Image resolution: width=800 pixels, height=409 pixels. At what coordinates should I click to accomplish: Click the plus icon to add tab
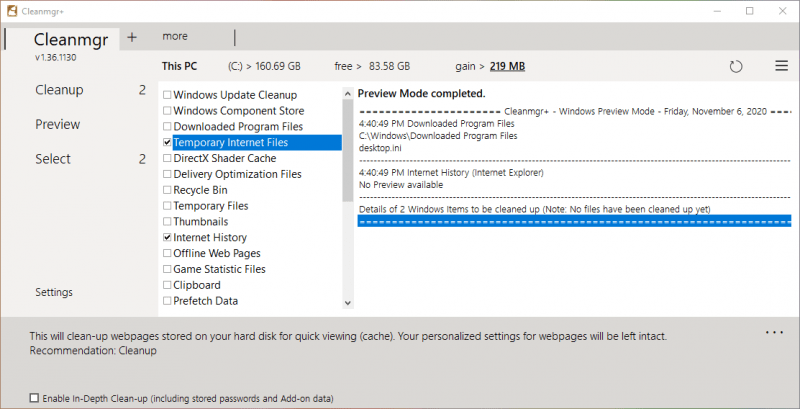(131, 37)
